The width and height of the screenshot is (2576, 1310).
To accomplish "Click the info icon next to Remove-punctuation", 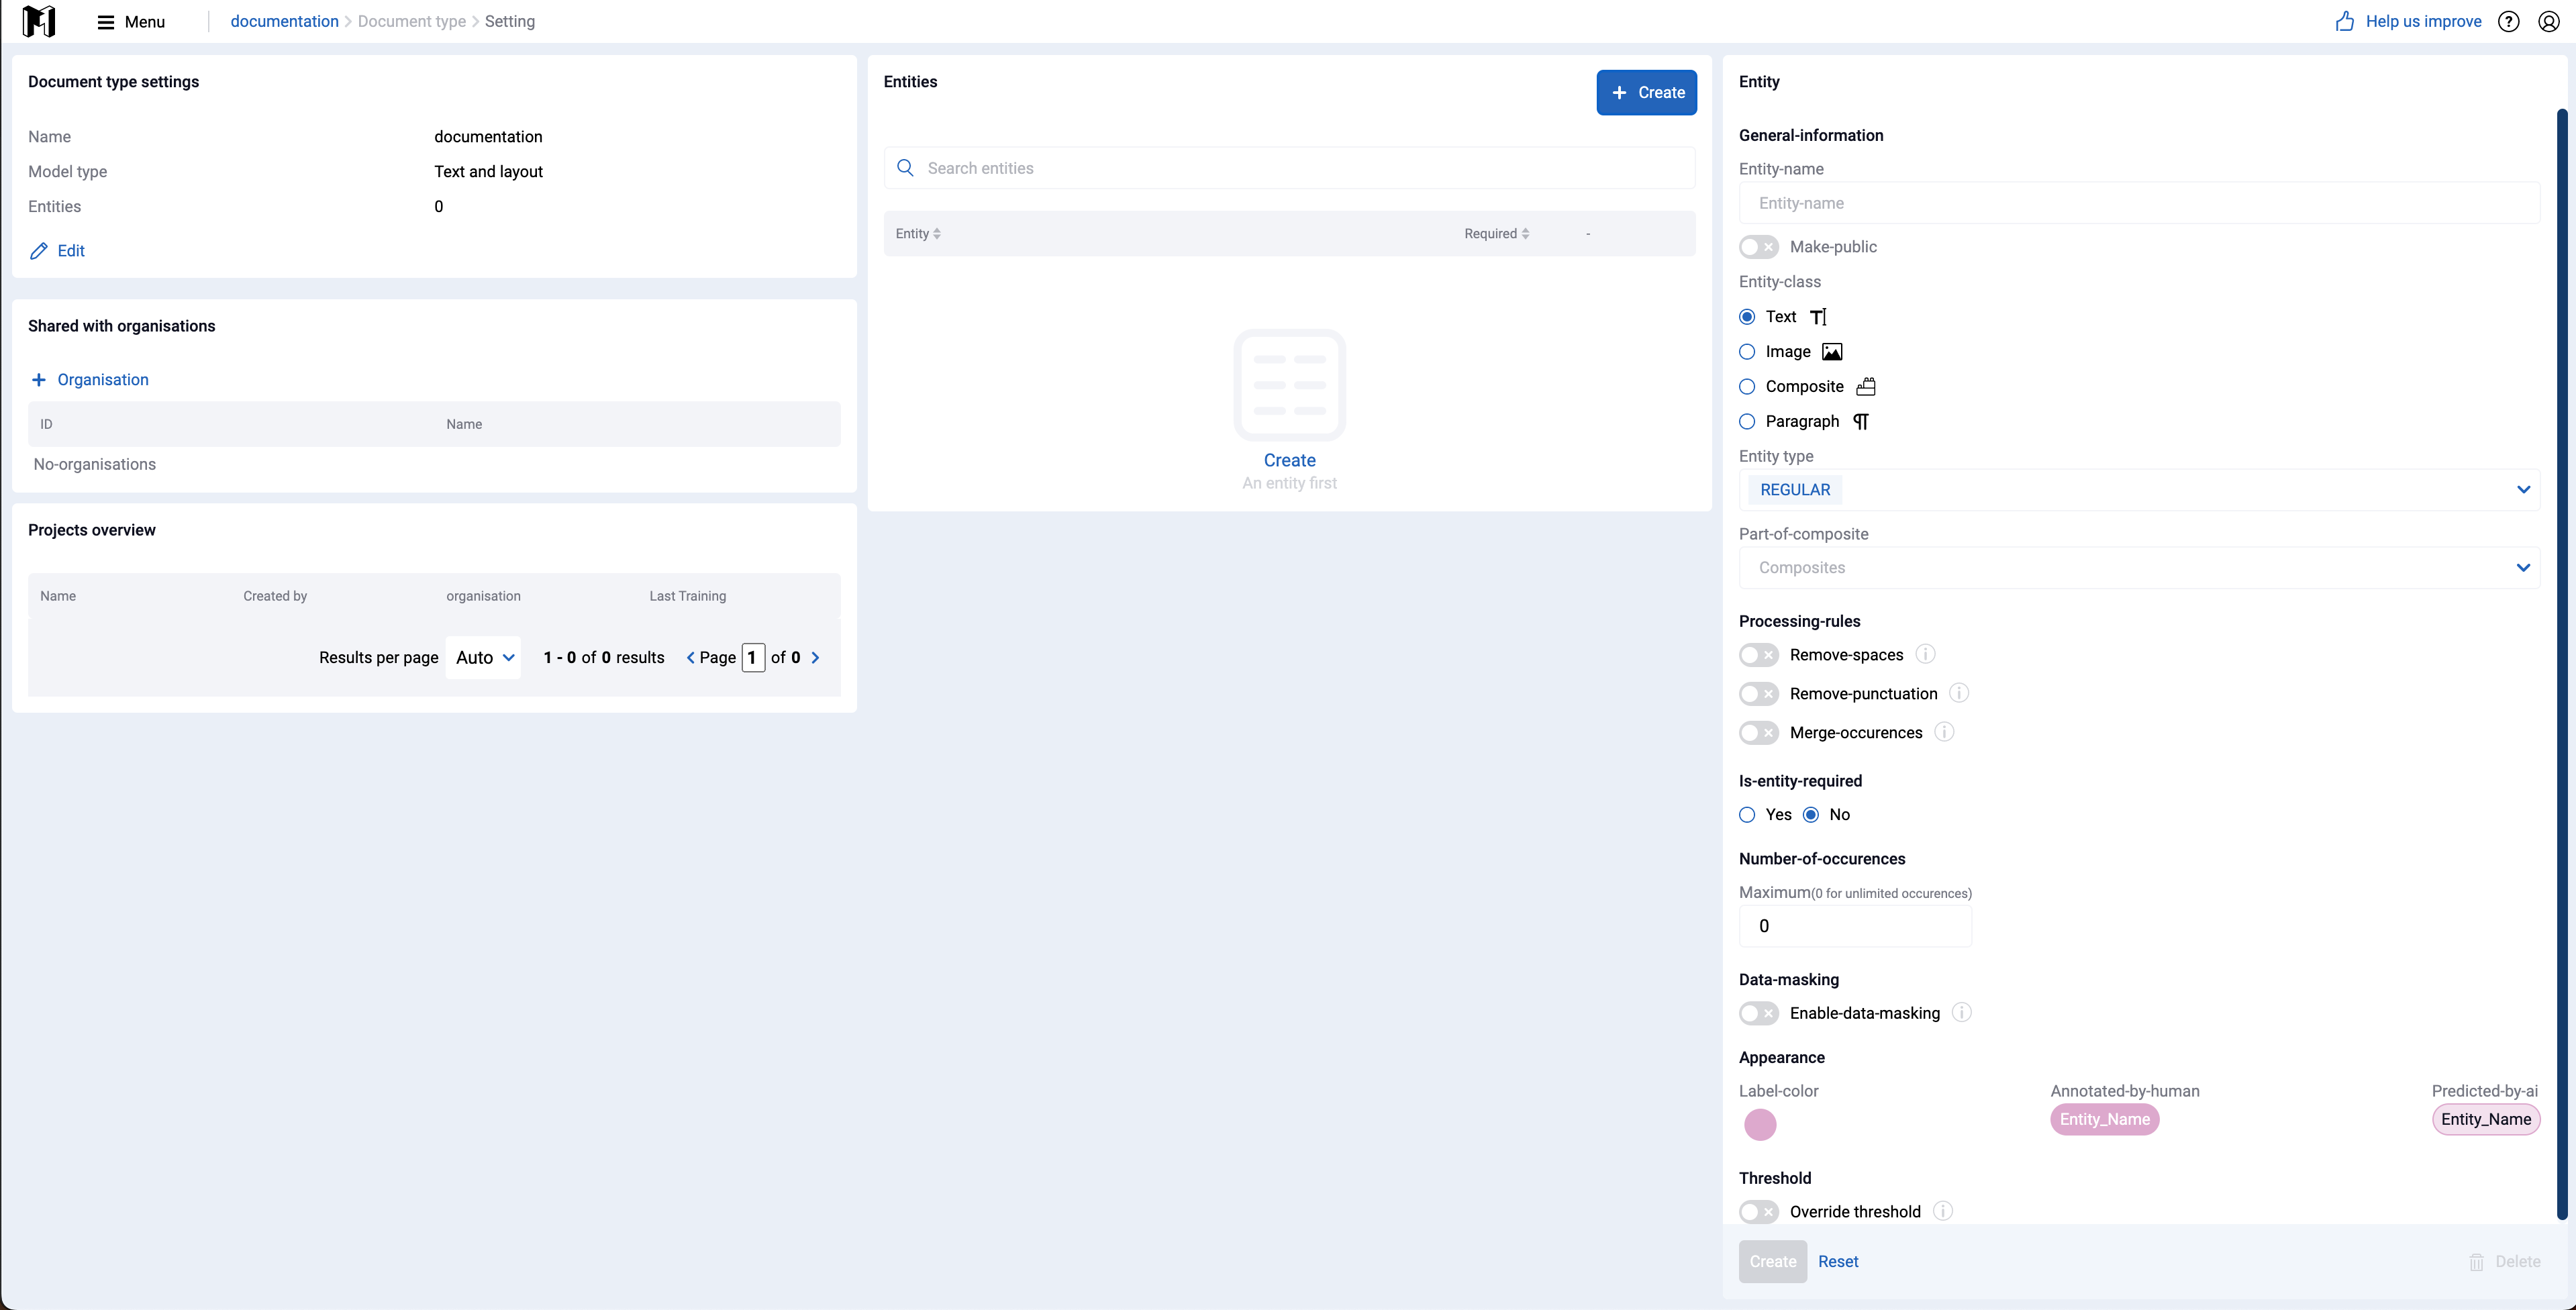I will [x=1959, y=693].
